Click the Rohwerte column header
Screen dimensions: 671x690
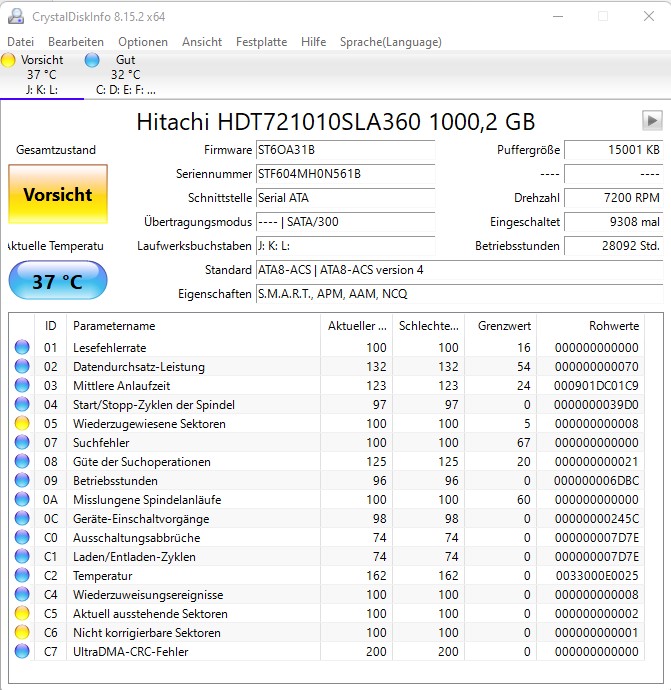click(x=590, y=326)
